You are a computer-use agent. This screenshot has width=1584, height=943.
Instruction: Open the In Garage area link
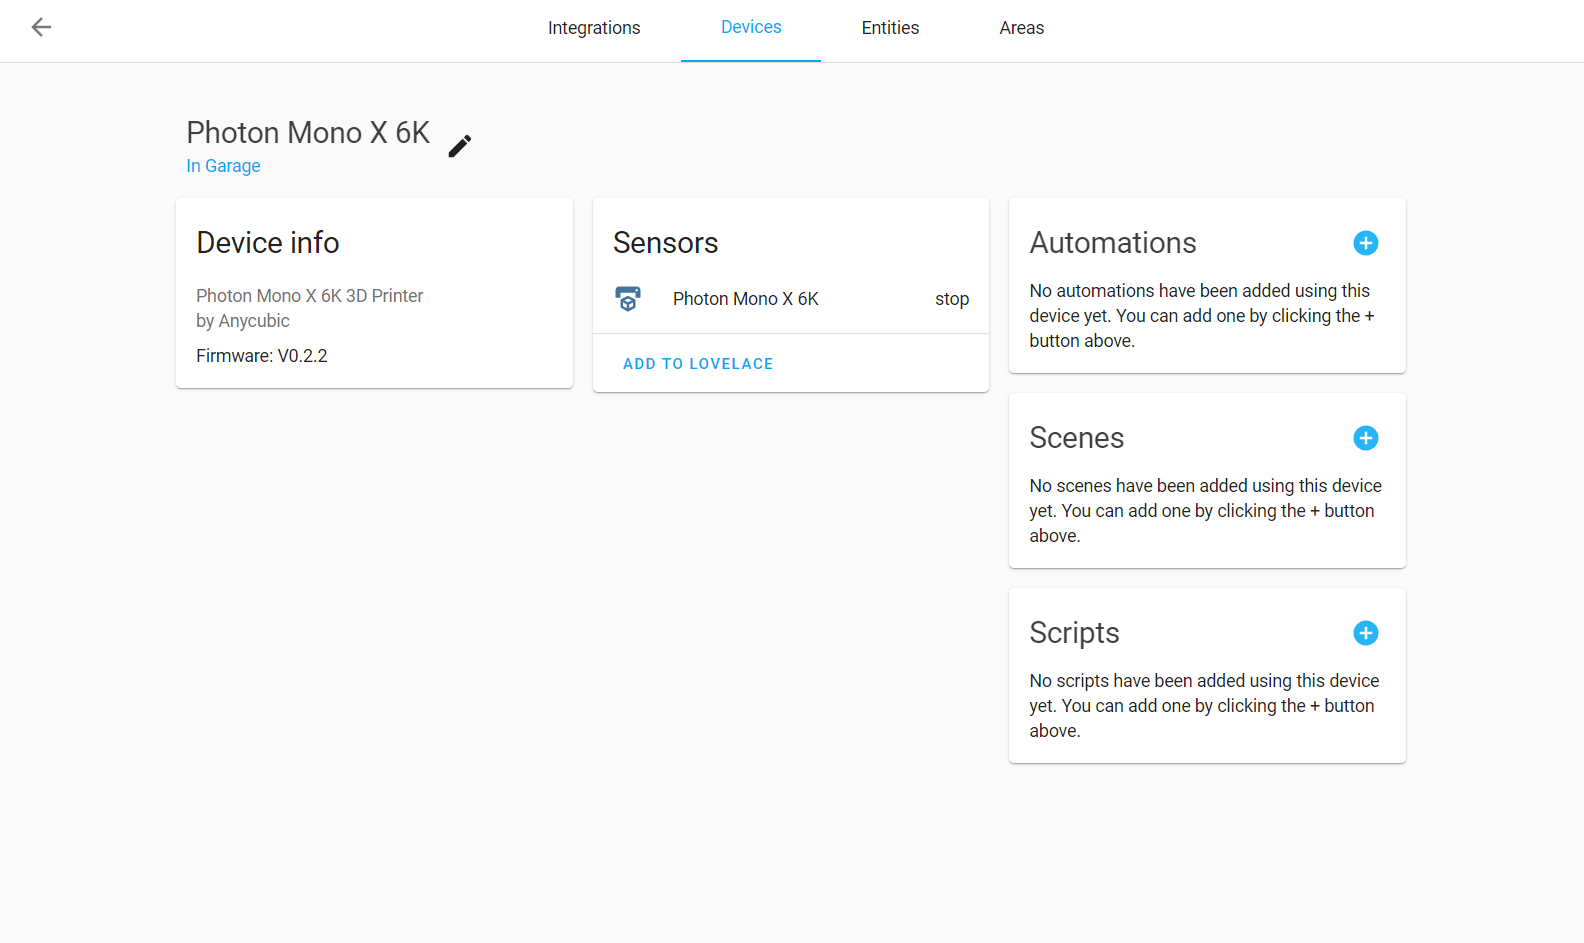[x=223, y=166]
